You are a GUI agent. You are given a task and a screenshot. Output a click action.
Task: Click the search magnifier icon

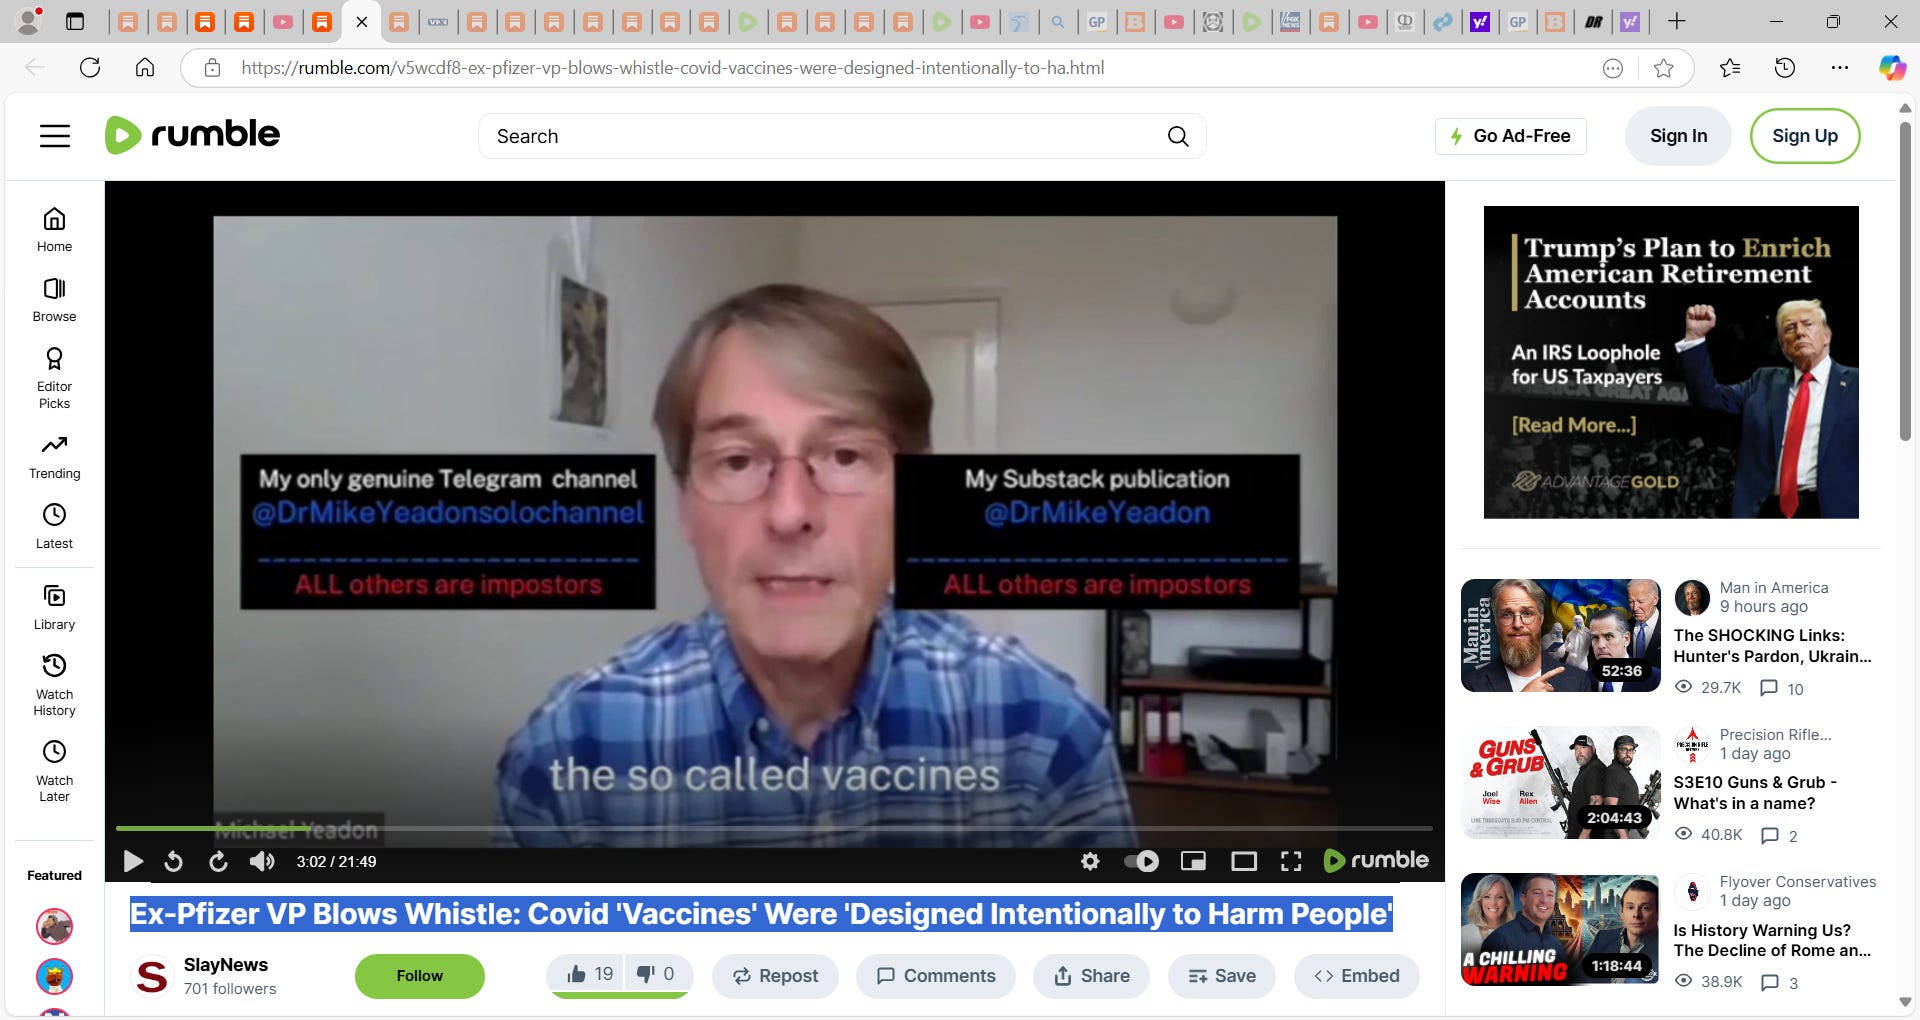click(x=1178, y=136)
